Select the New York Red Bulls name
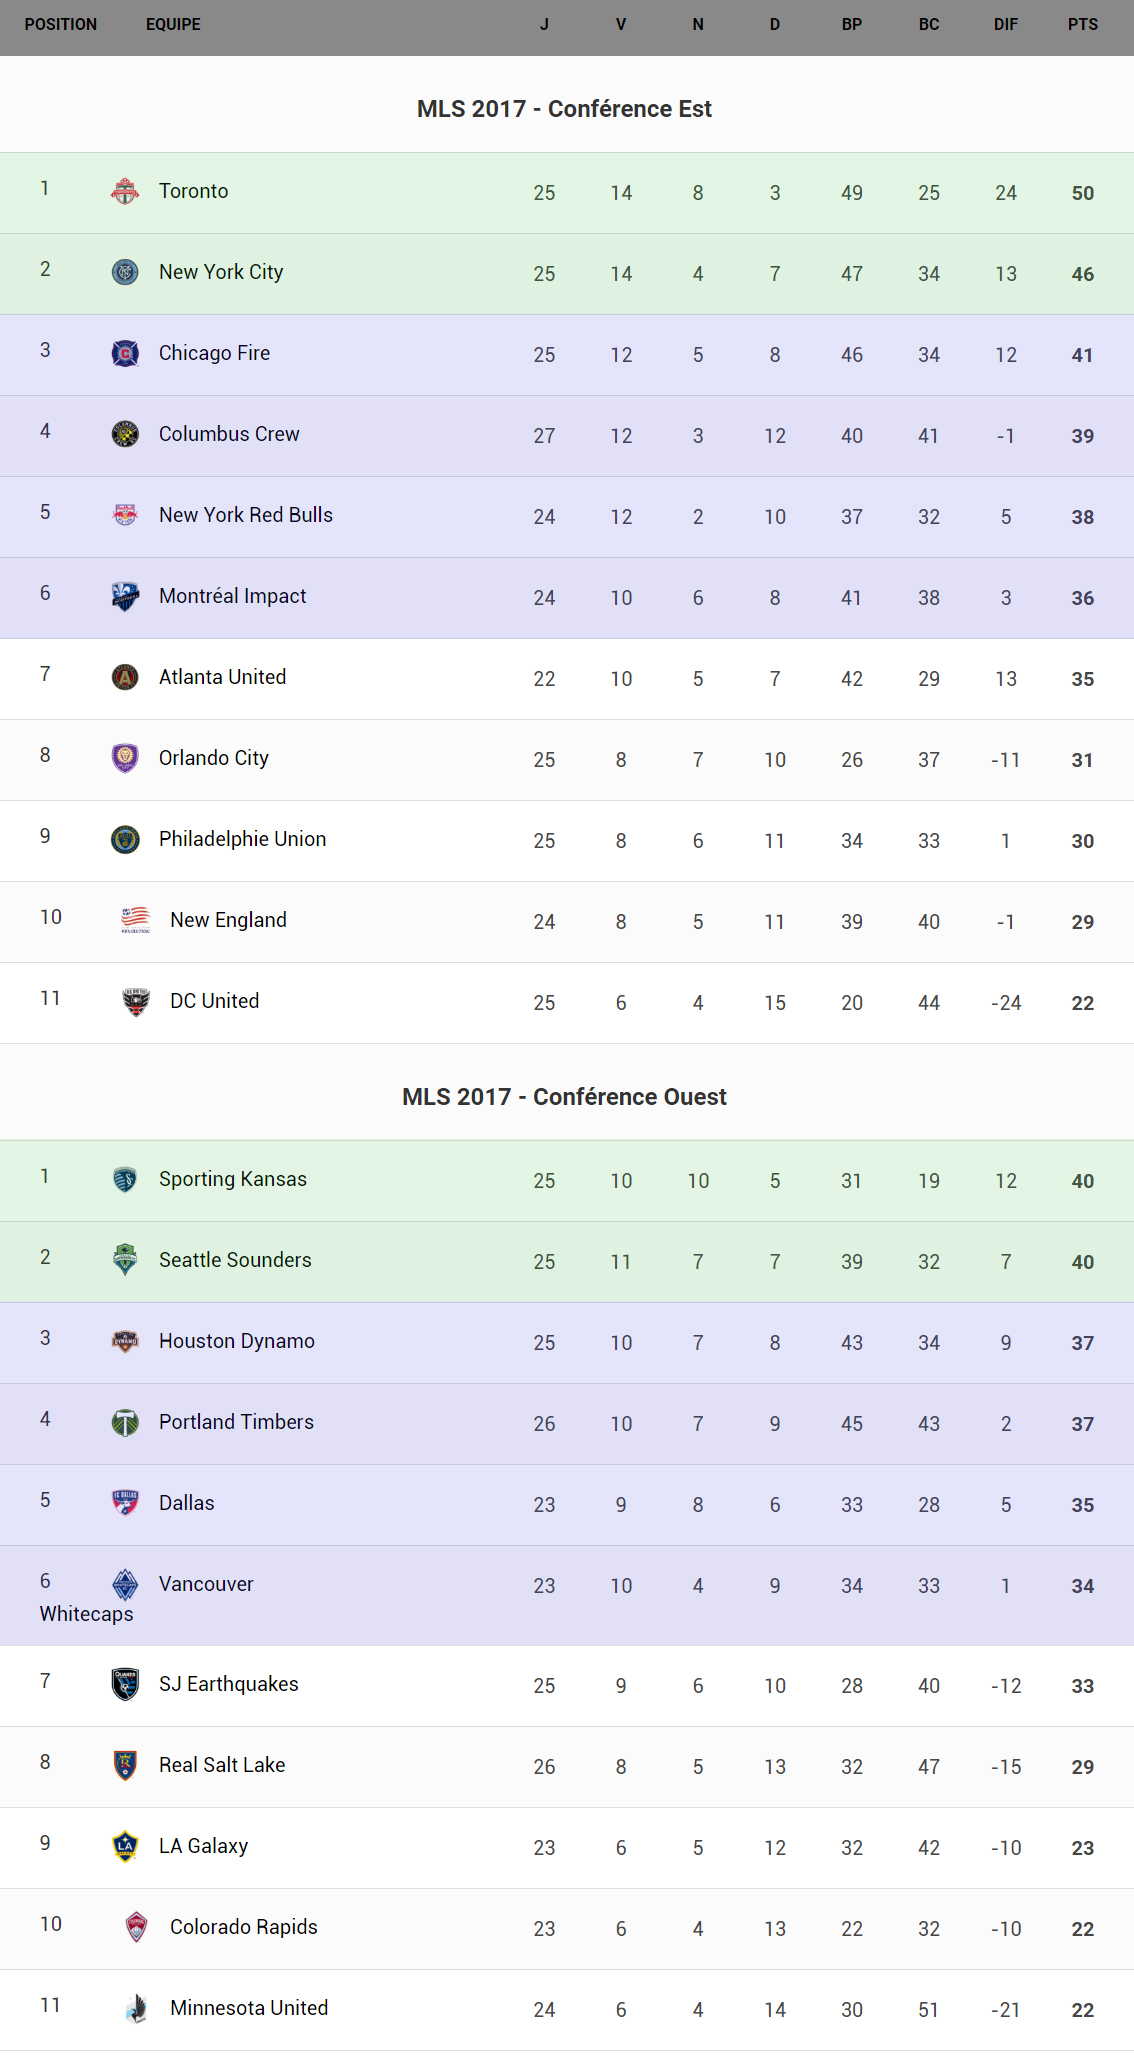Image resolution: width=1134 pixels, height=2062 pixels. pyautogui.click(x=245, y=515)
